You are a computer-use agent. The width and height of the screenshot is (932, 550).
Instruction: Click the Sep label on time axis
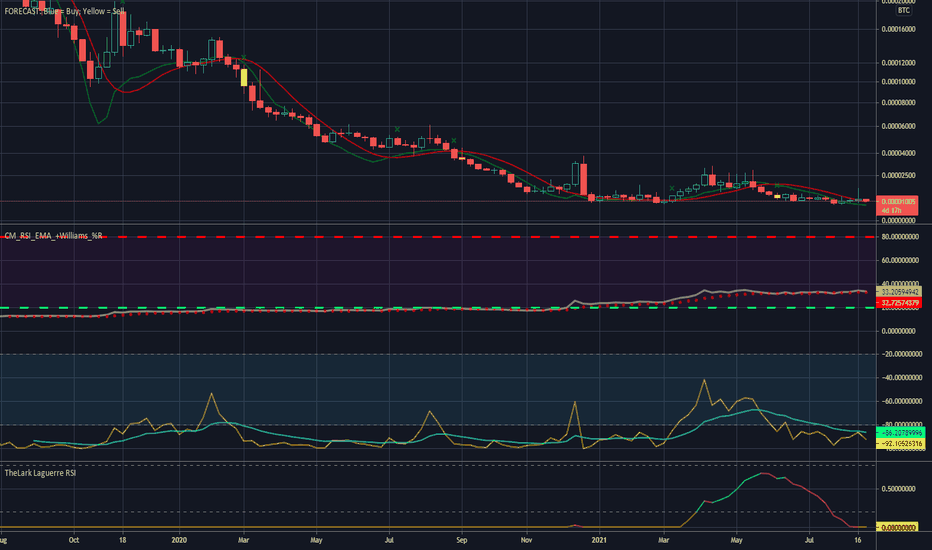[x=462, y=540]
